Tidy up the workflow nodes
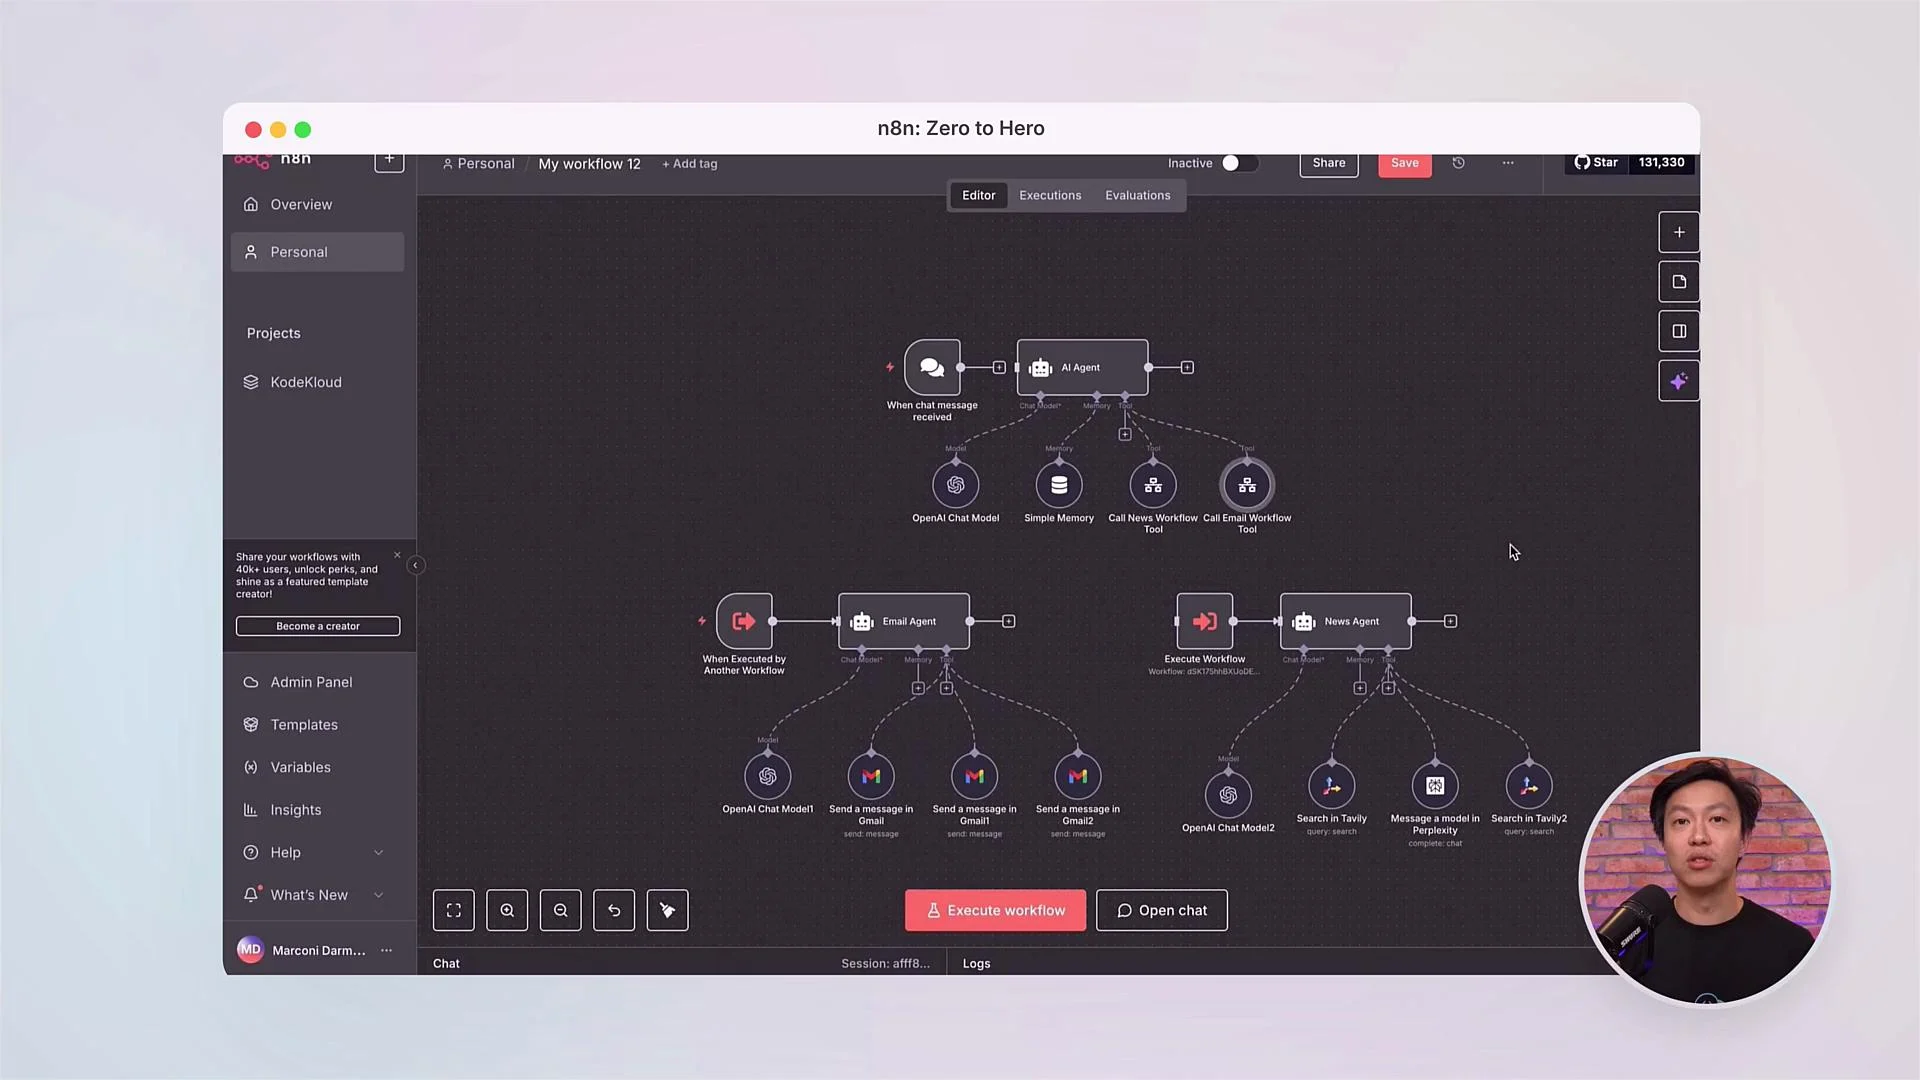 (x=667, y=910)
